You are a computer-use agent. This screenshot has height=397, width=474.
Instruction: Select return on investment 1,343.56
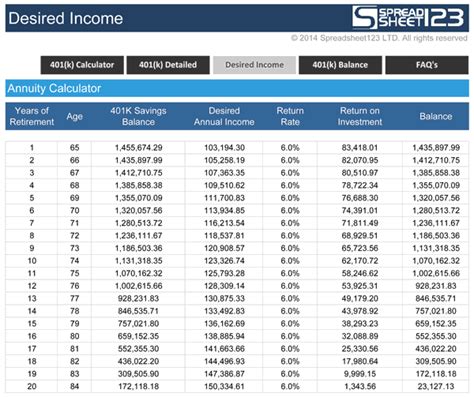click(x=360, y=386)
